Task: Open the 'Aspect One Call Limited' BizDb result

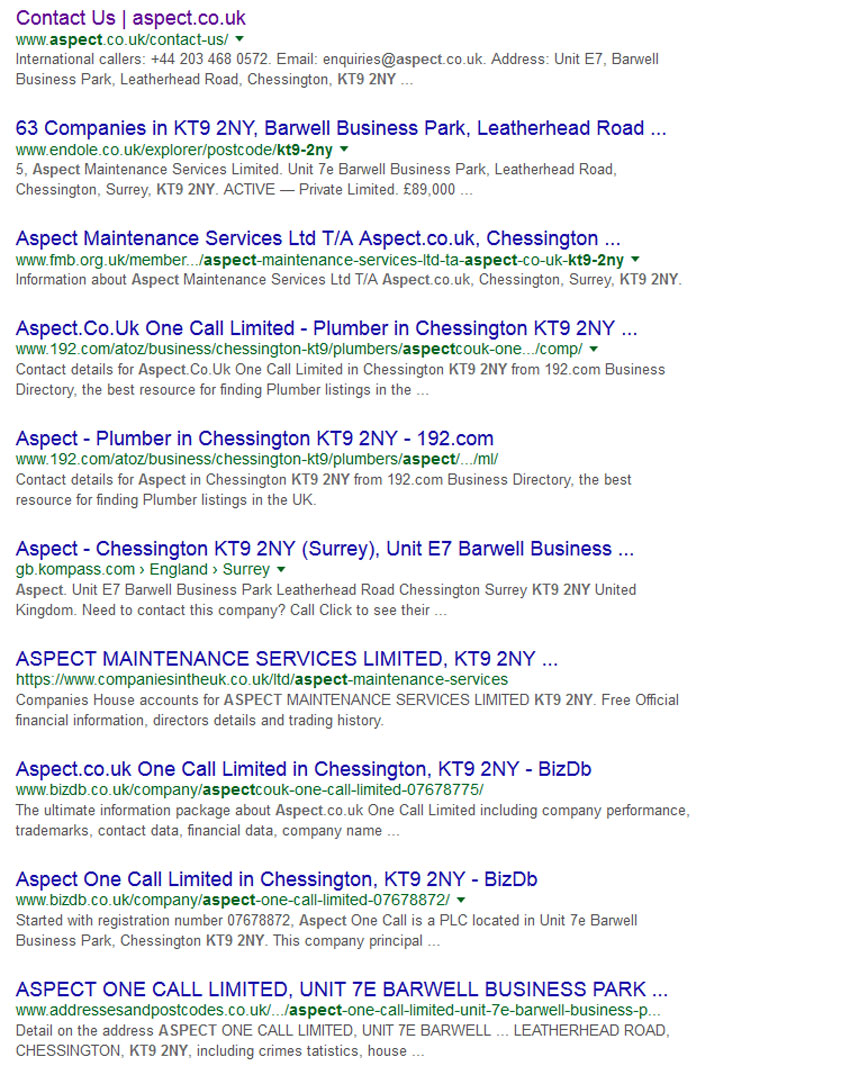Action: (276, 879)
